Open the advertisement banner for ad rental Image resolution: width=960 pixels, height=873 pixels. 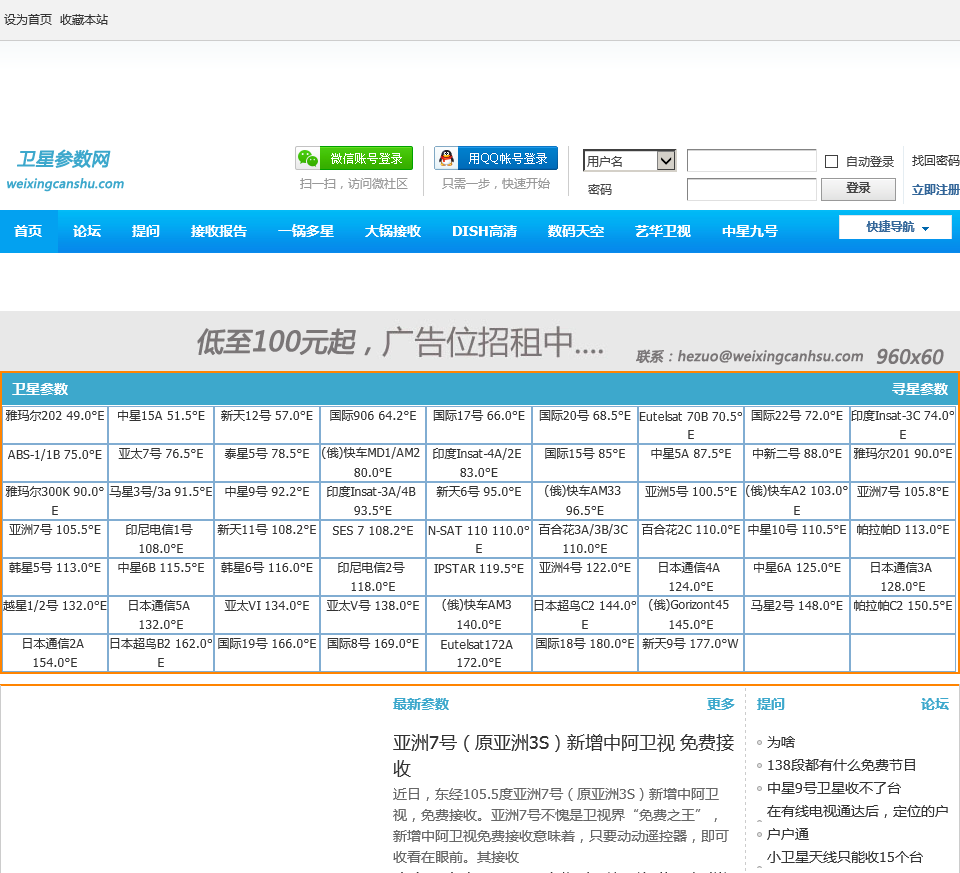480,342
